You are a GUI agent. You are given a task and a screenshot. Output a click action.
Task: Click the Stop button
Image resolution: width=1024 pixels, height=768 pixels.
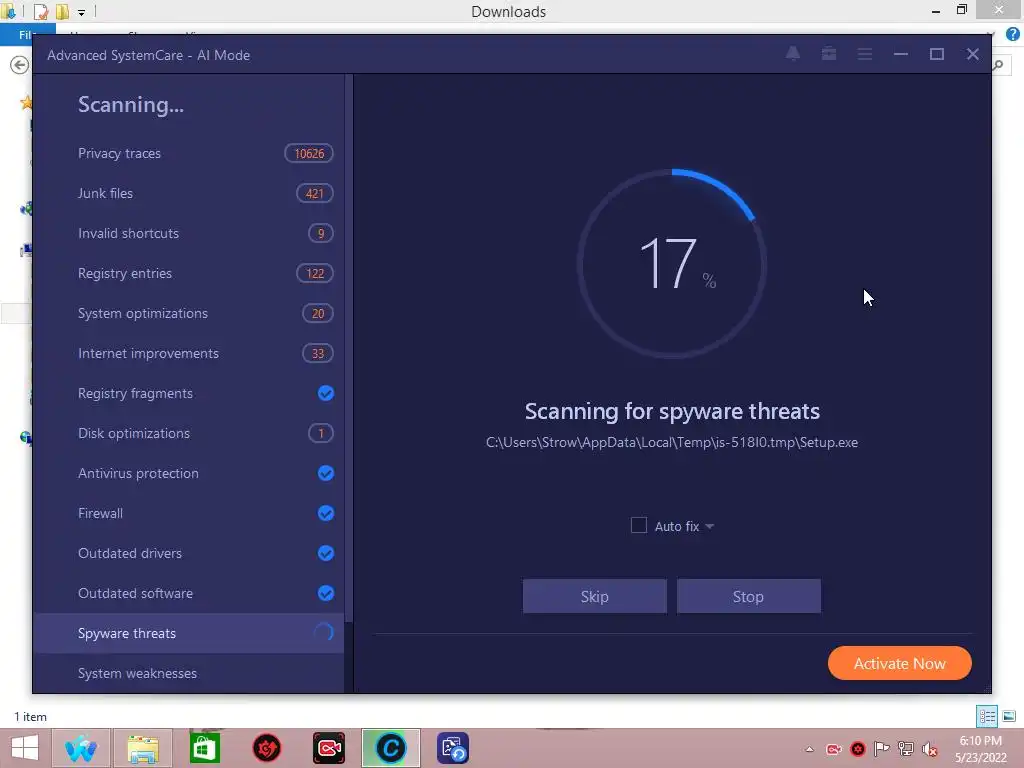(748, 596)
